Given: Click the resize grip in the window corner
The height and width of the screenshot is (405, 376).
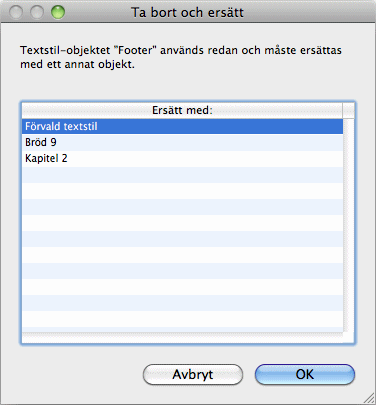Looking at the screenshot, I should tap(369, 398).
